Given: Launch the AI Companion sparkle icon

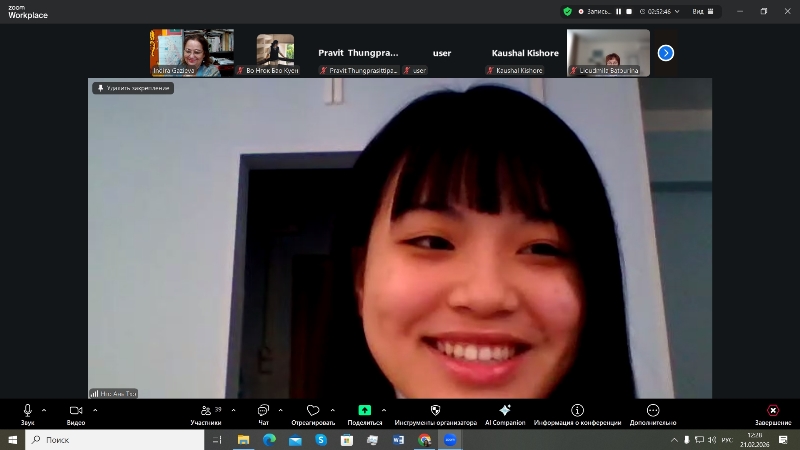Looking at the screenshot, I should pyautogui.click(x=505, y=411).
